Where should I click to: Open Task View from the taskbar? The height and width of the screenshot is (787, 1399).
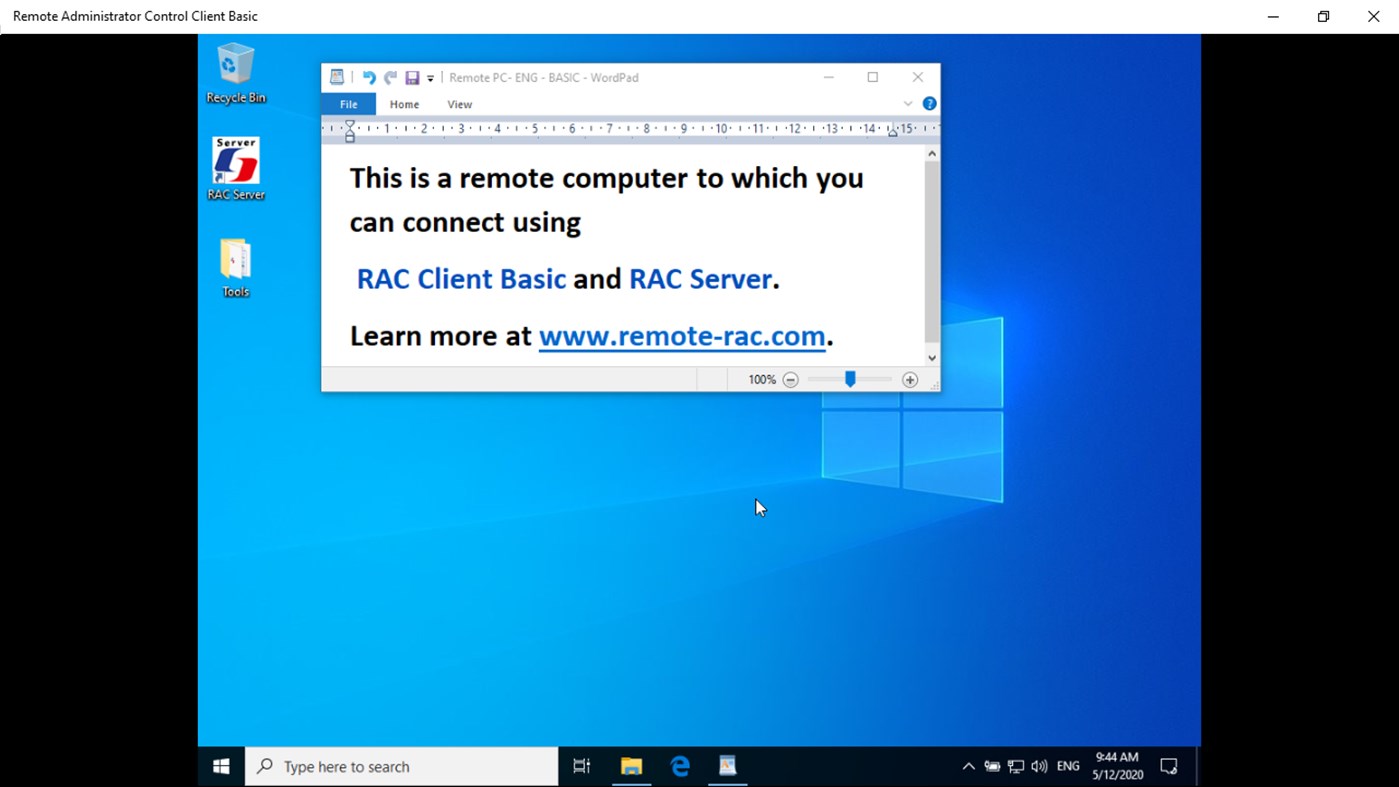tap(581, 766)
